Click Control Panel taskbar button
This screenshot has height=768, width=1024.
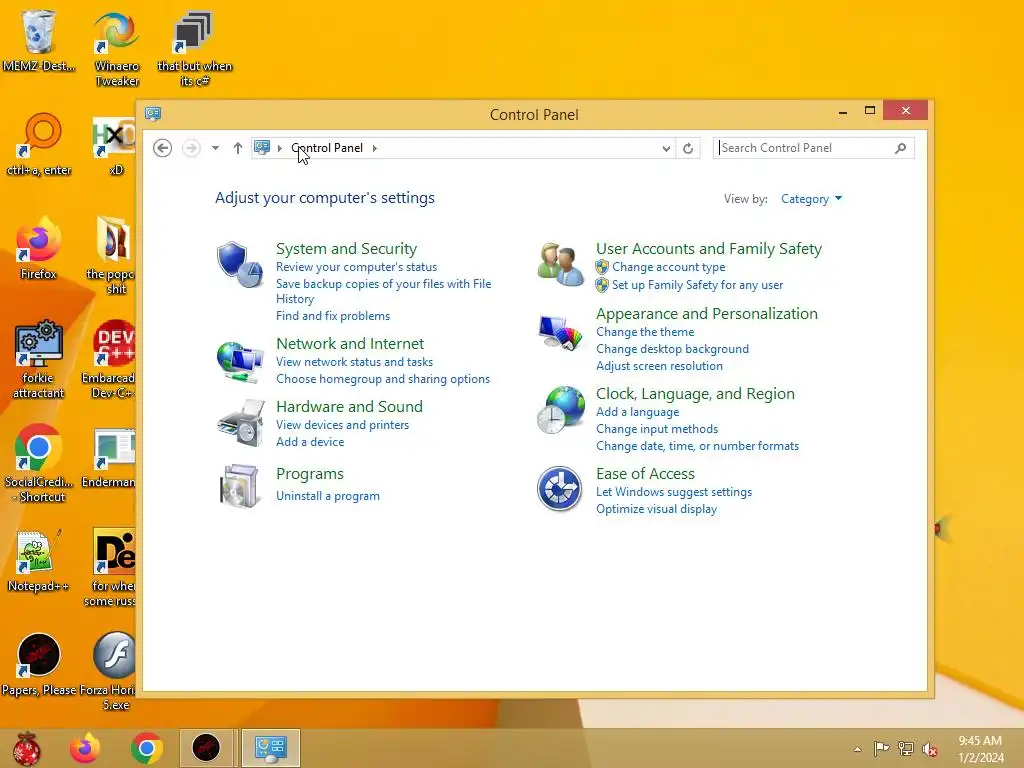270,748
